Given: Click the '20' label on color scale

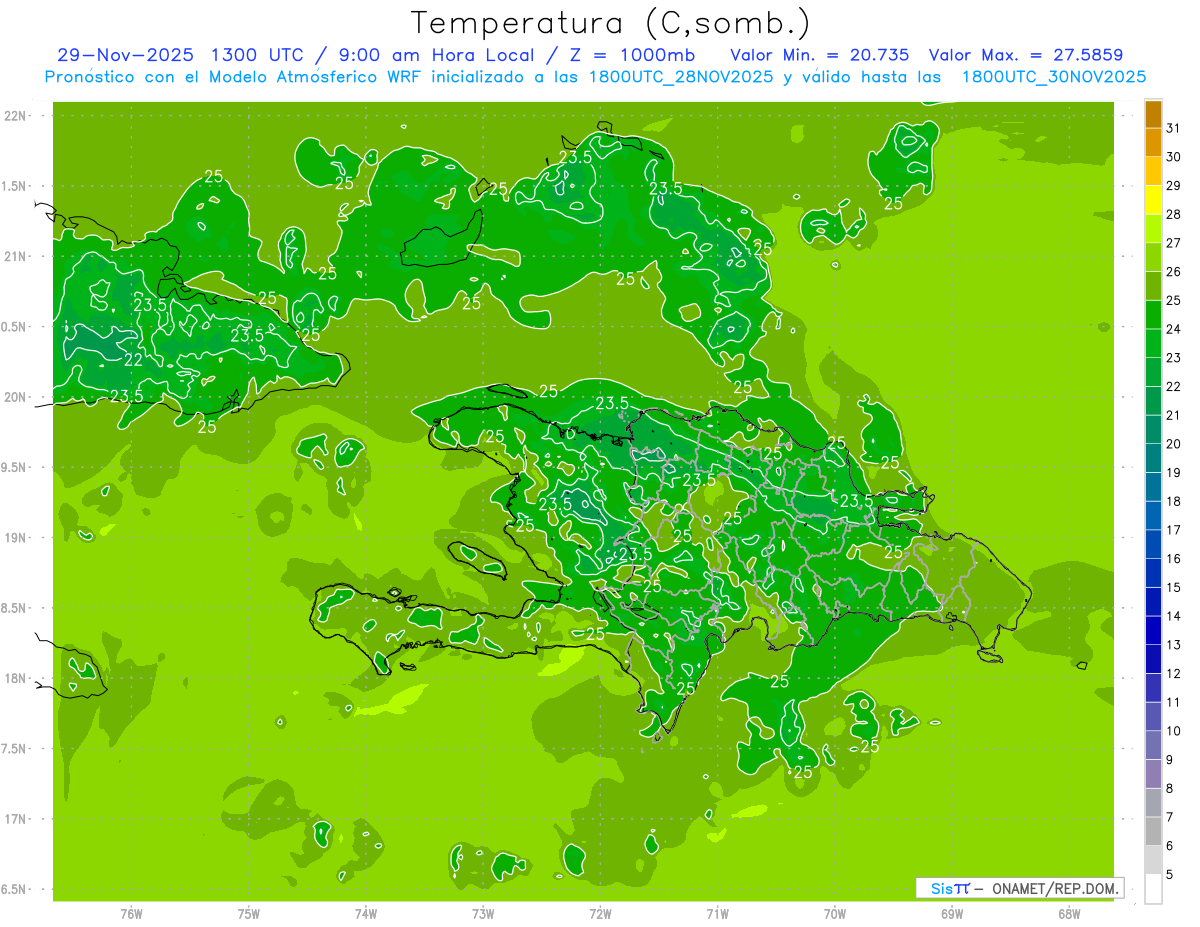Looking at the screenshot, I should (1173, 444).
